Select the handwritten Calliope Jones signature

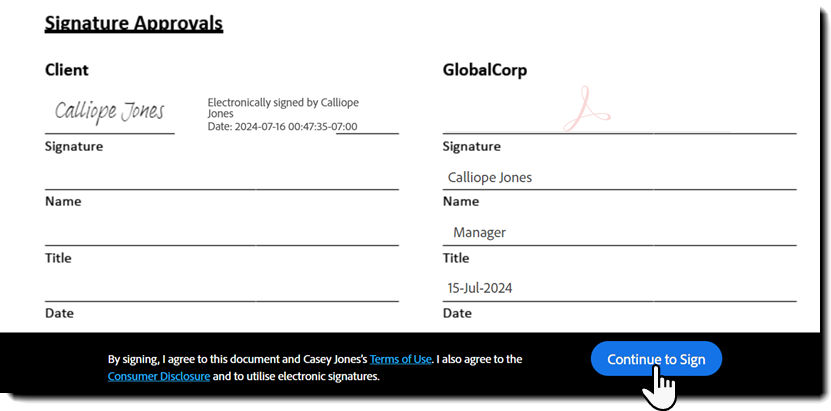110,111
